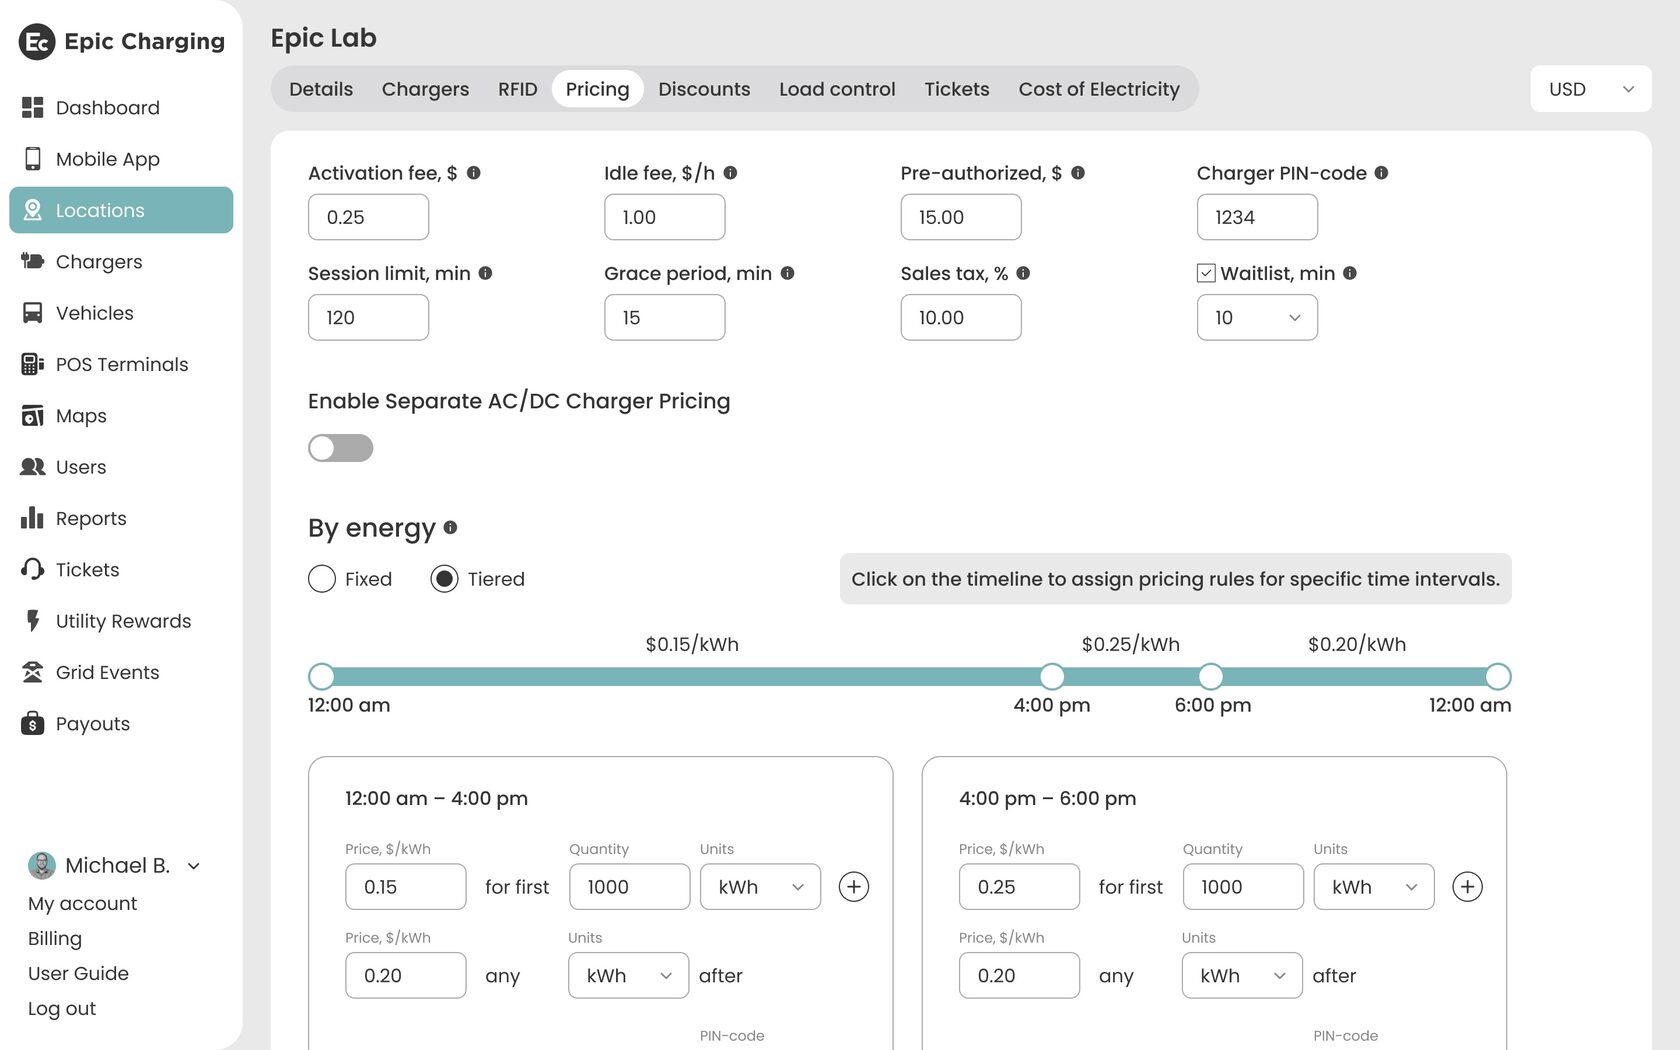This screenshot has height=1050, width=1680.
Task: Open Utility Rewards via lightning icon
Action: coord(33,621)
